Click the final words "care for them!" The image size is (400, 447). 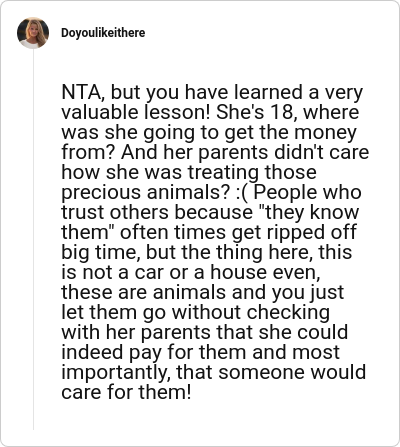(x=127, y=392)
